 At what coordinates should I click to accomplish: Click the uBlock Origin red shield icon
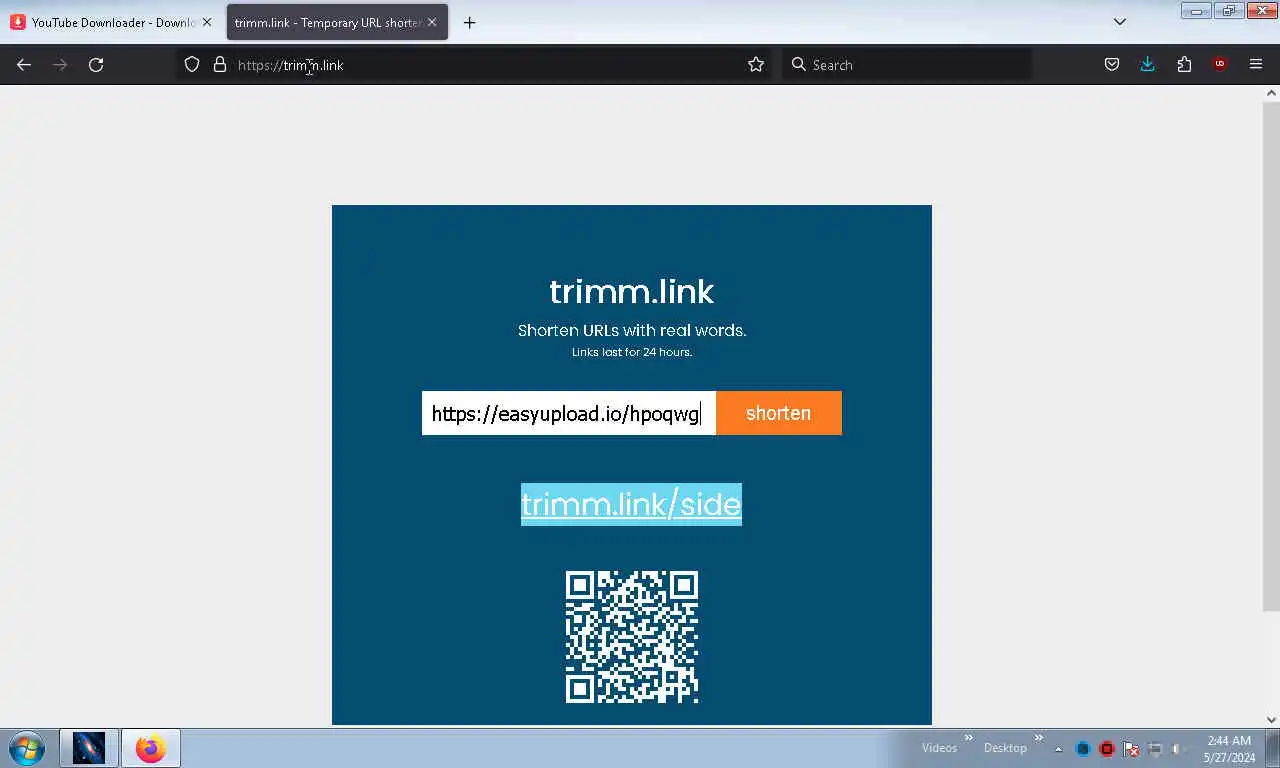tap(1220, 64)
